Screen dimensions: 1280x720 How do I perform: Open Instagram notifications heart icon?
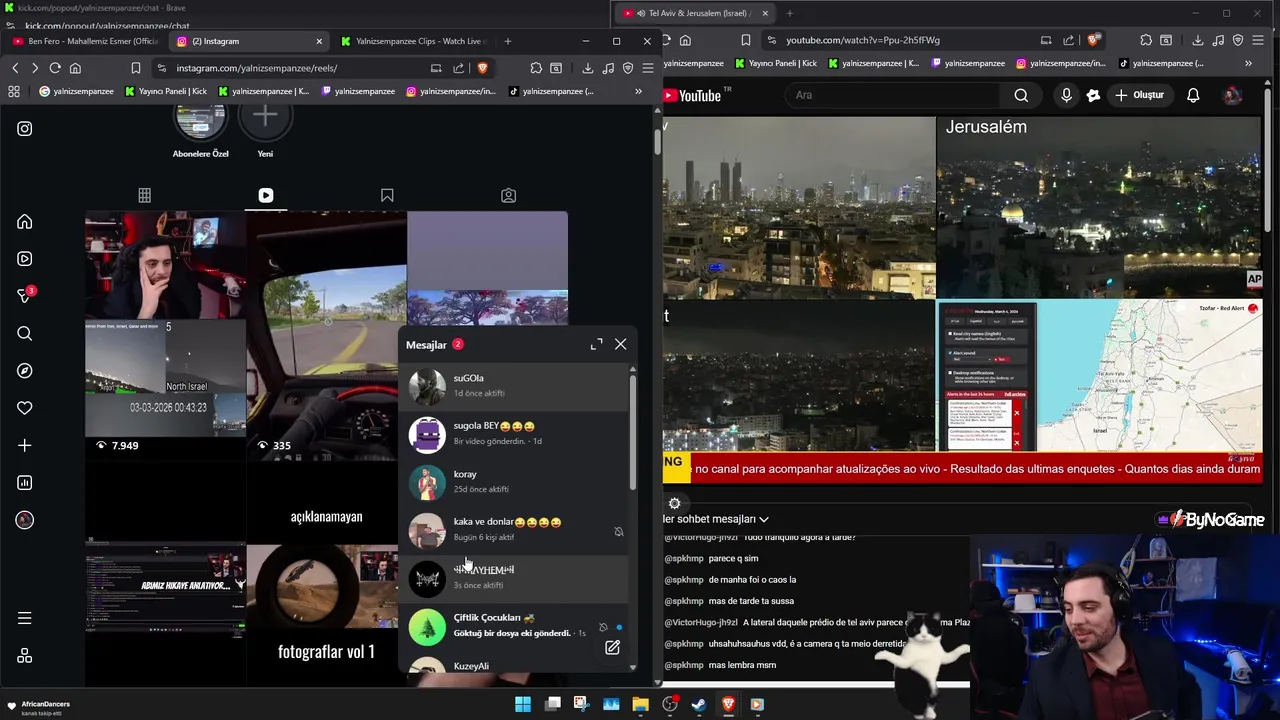[25, 408]
